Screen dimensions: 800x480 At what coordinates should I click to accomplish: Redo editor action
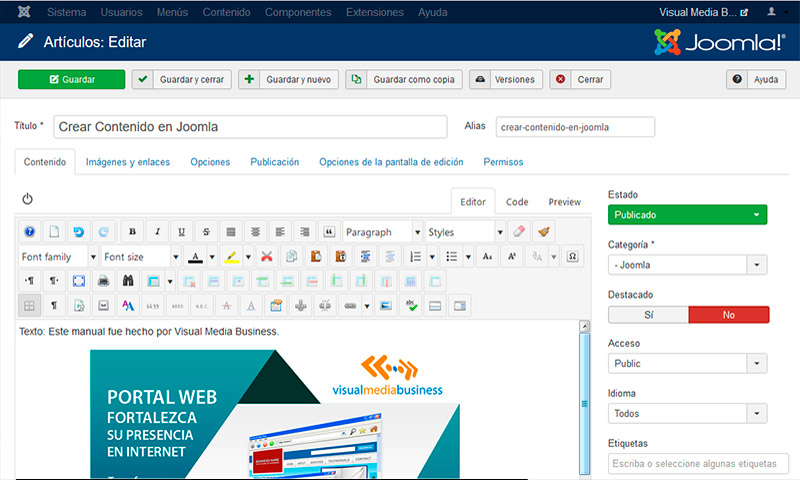point(103,232)
